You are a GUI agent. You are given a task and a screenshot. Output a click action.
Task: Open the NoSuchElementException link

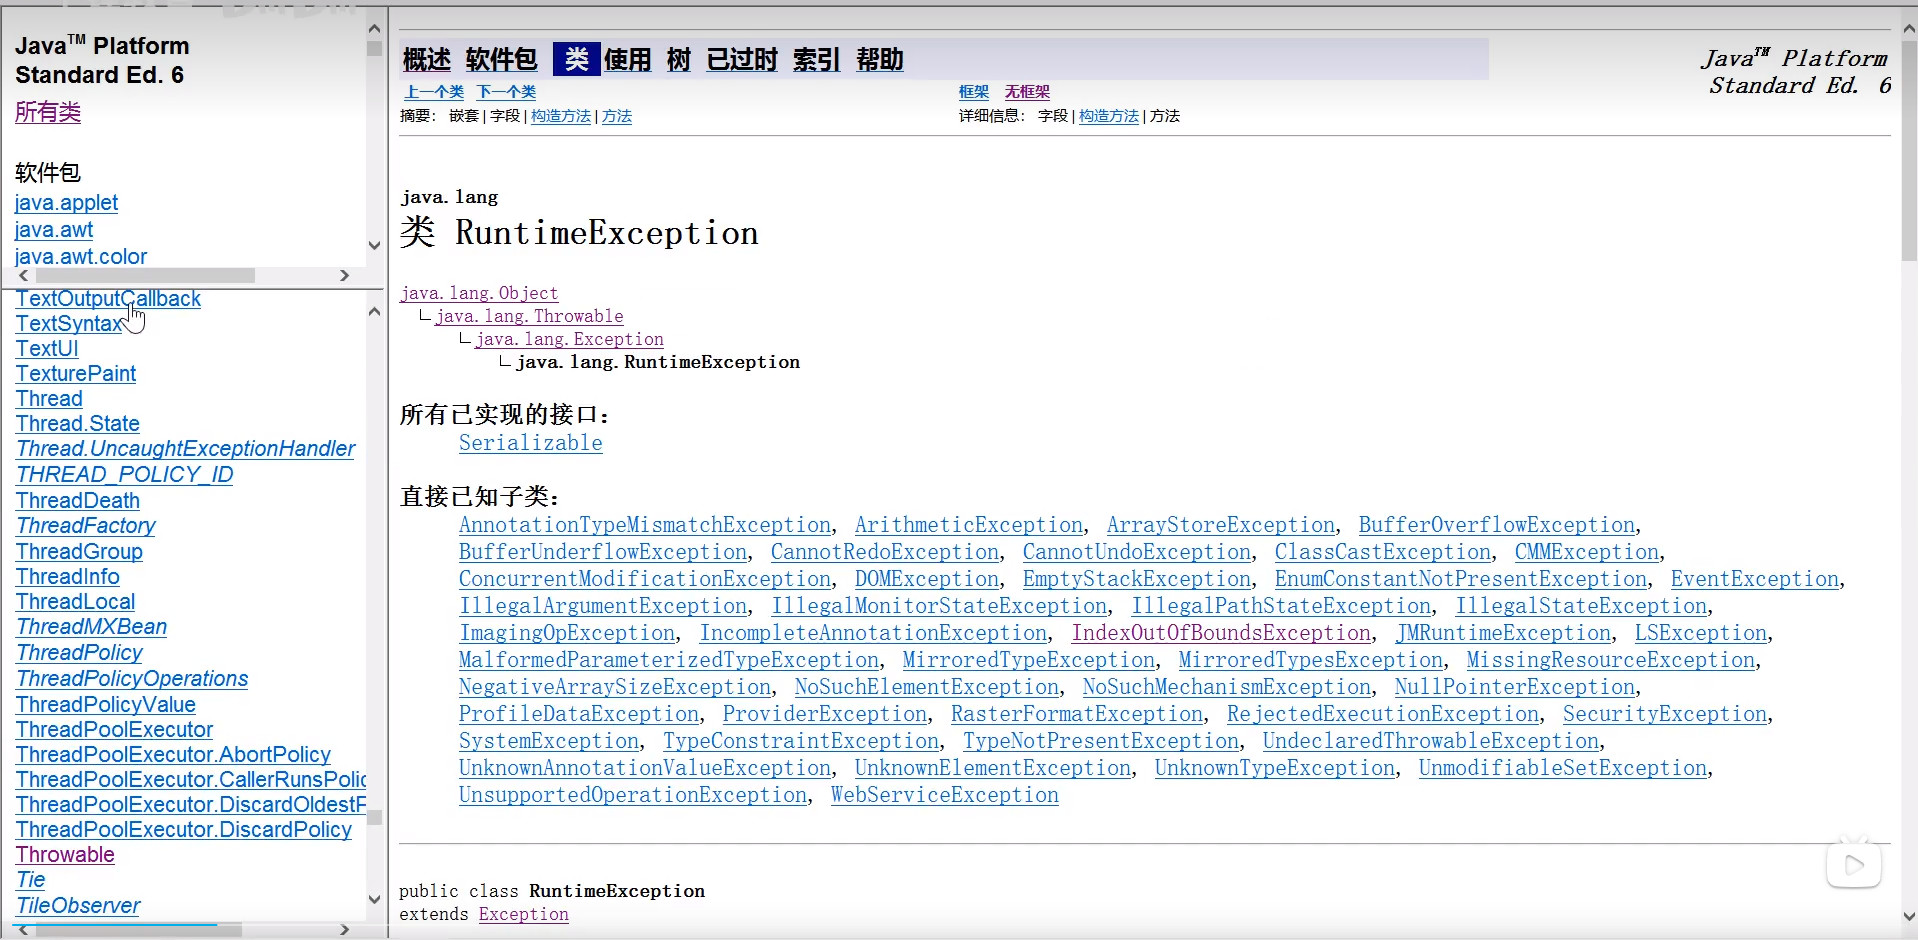click(x=927, y=687)
